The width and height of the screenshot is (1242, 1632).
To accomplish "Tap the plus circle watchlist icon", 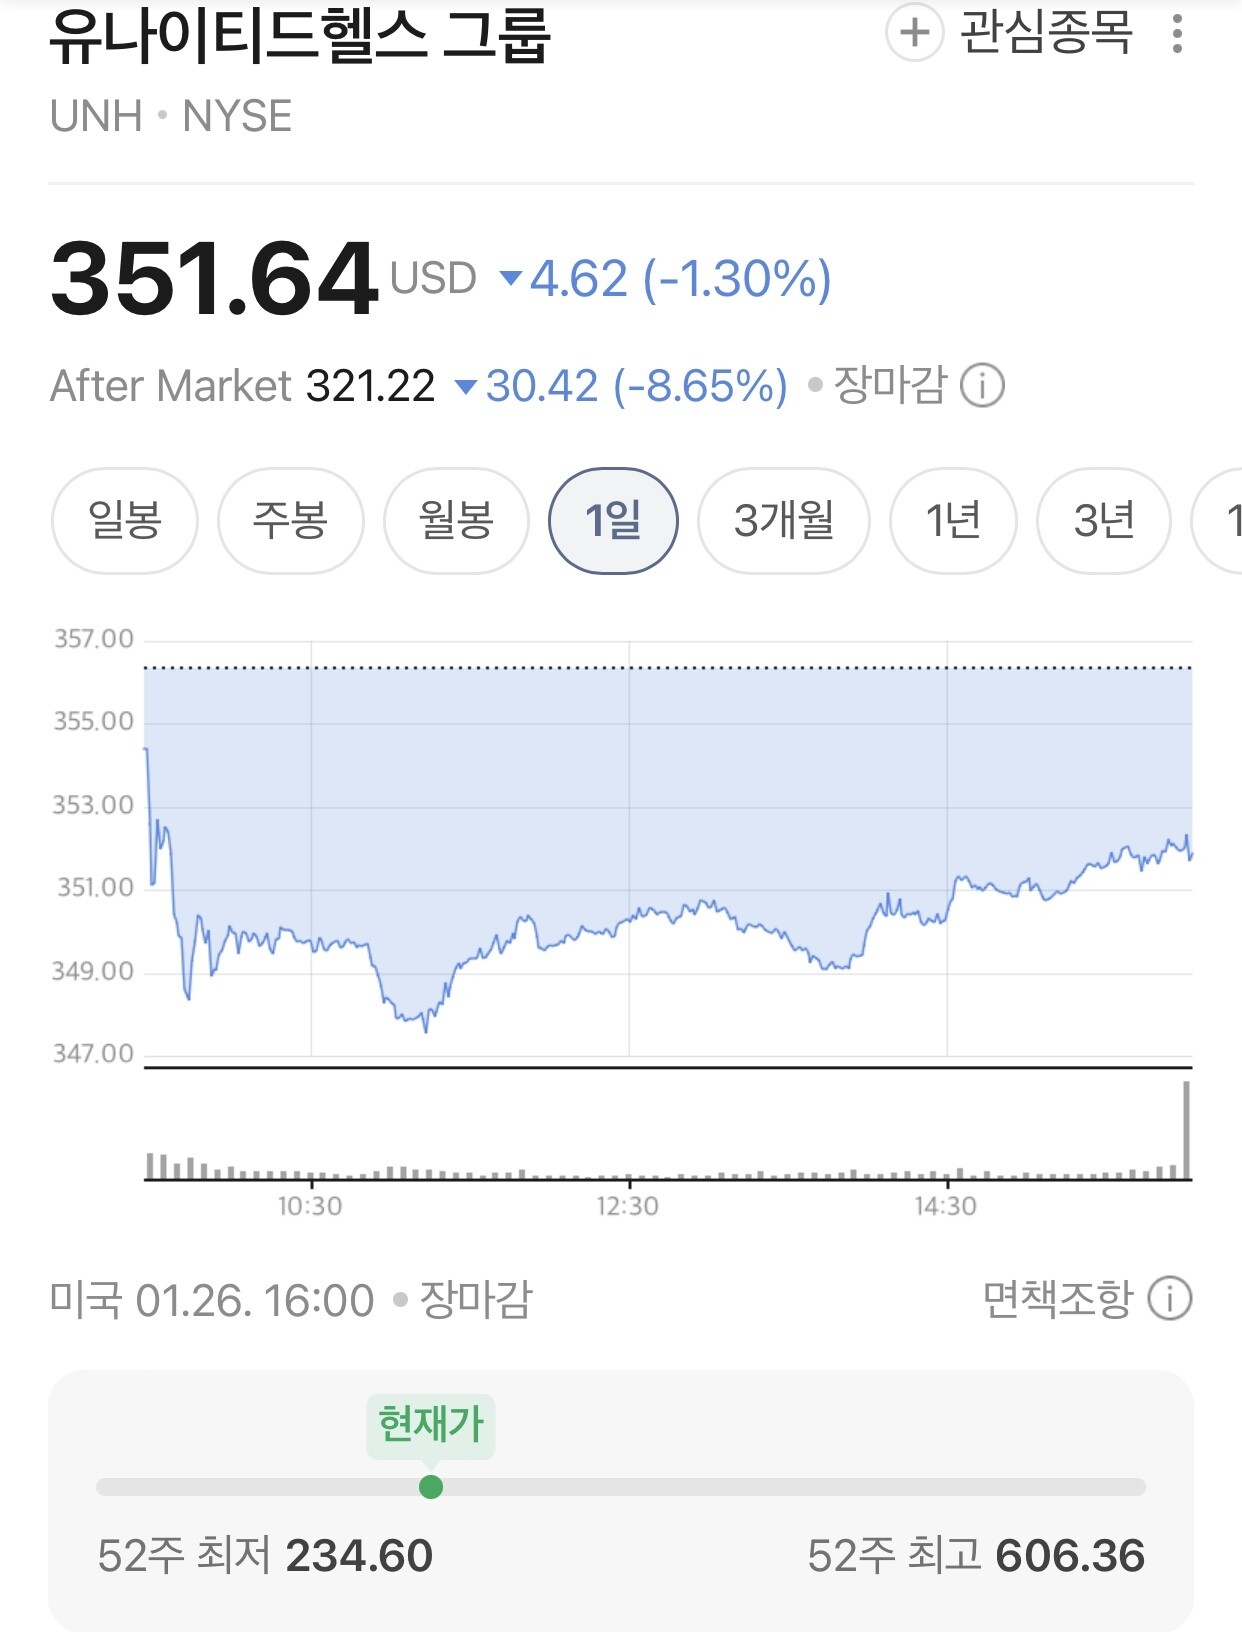I will tap(914, 32).
